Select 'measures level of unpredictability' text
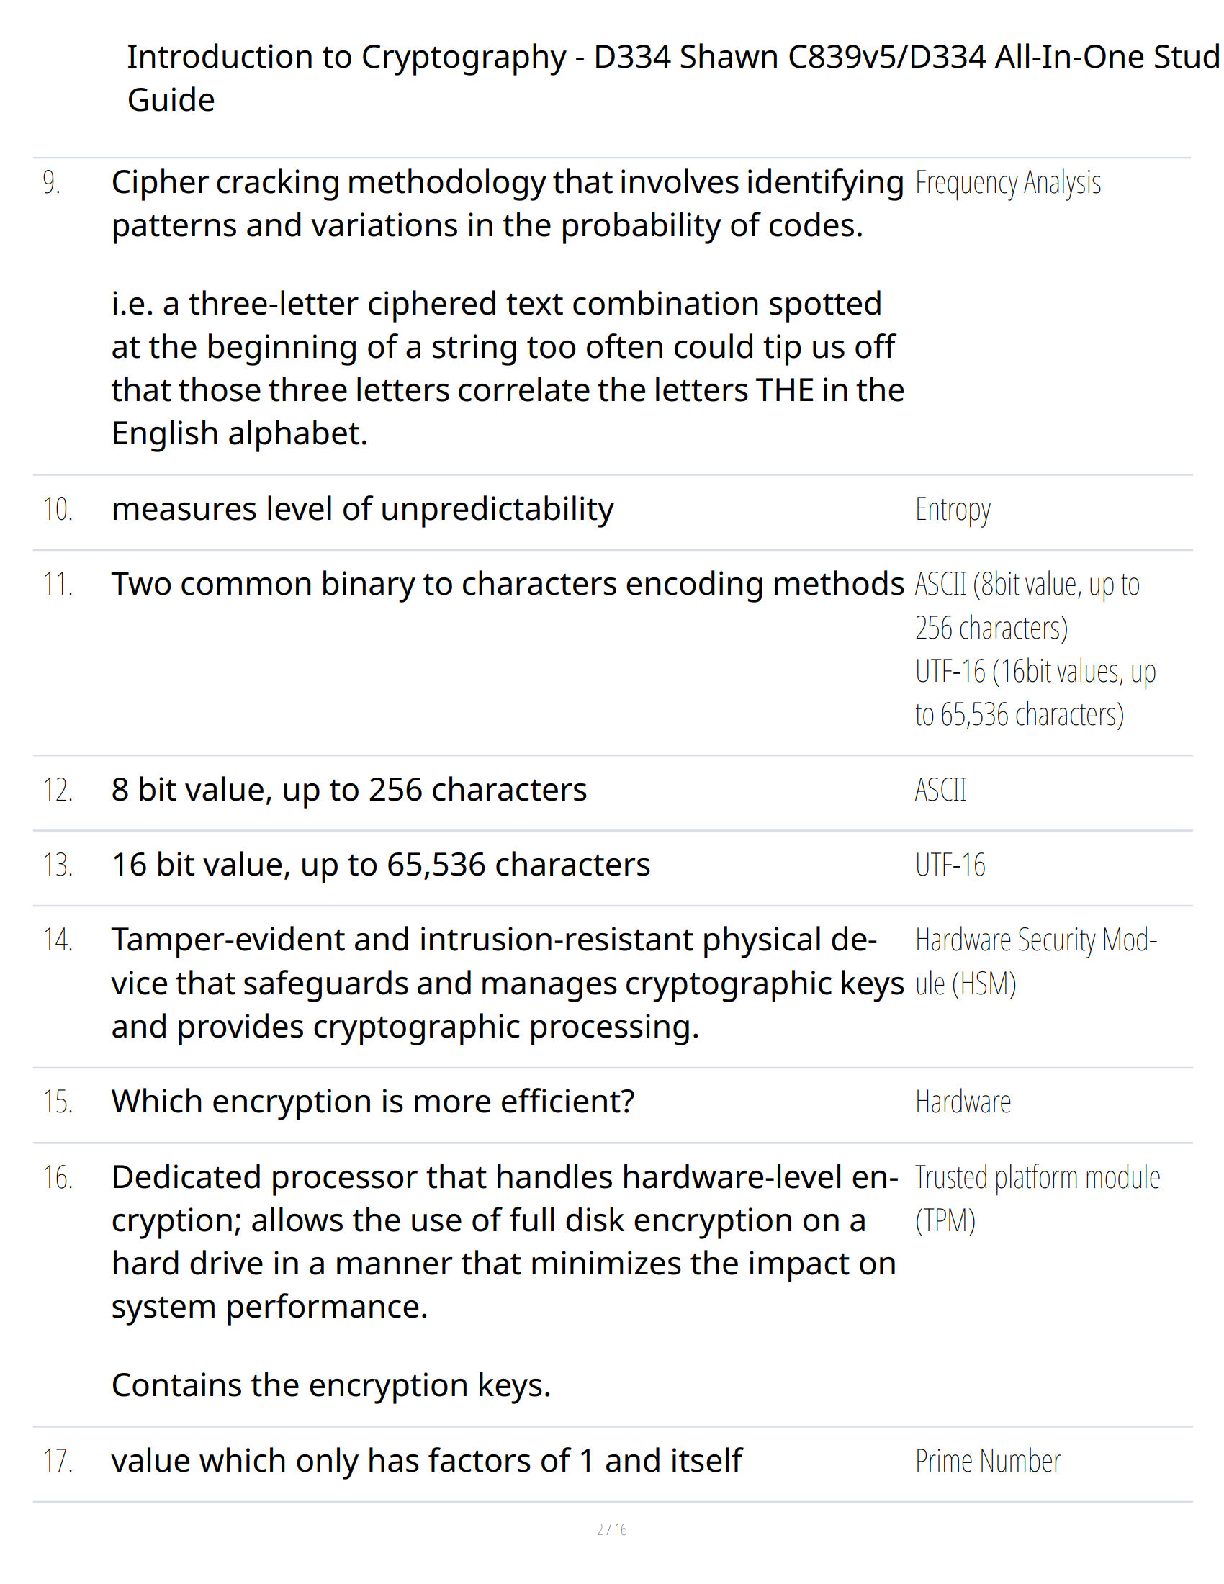This screenshot has width=1224, height=1584. click(363, 509)
